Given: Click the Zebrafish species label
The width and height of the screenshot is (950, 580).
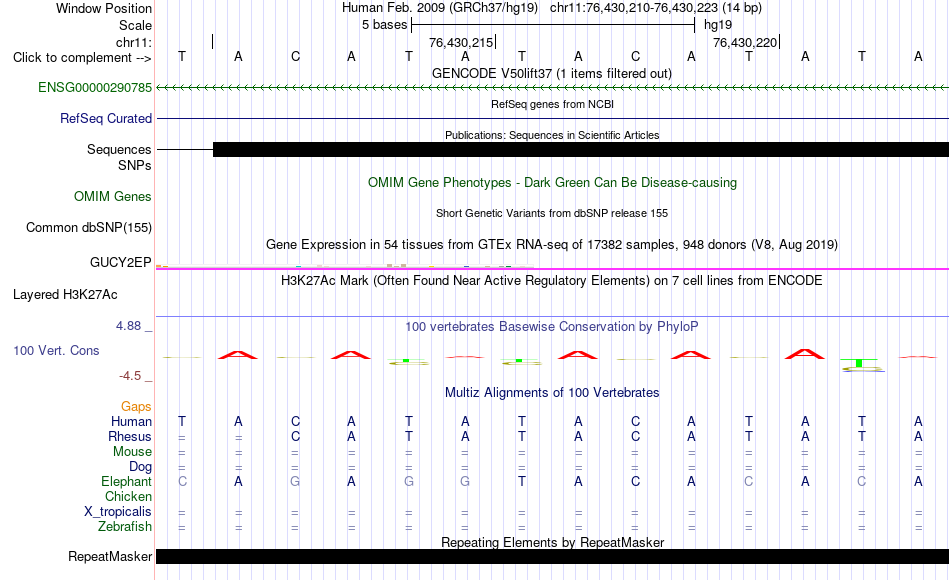Looking at the screenshot, I should coord(125,526).
